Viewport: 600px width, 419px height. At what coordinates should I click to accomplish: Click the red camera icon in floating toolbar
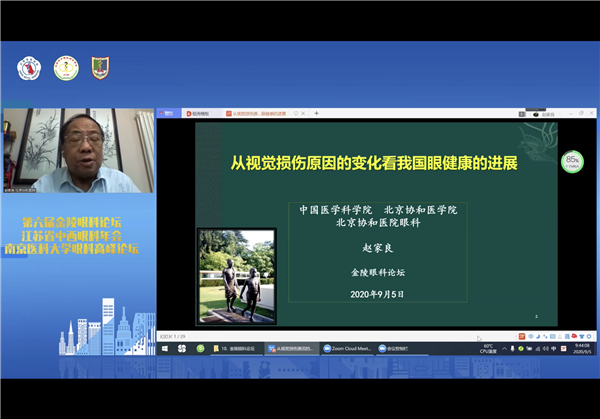574,336
